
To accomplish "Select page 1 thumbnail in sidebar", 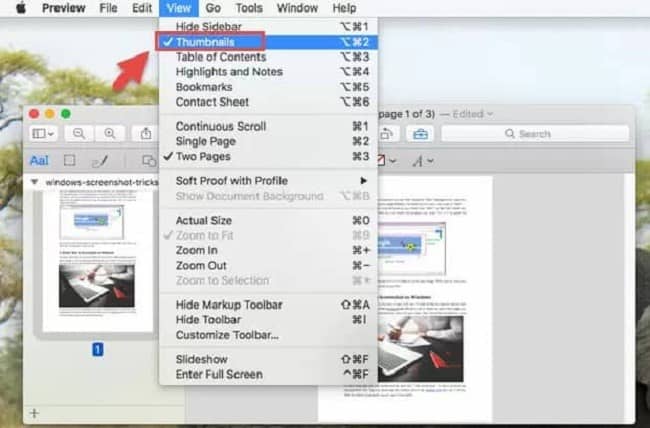I will [97, 261].
